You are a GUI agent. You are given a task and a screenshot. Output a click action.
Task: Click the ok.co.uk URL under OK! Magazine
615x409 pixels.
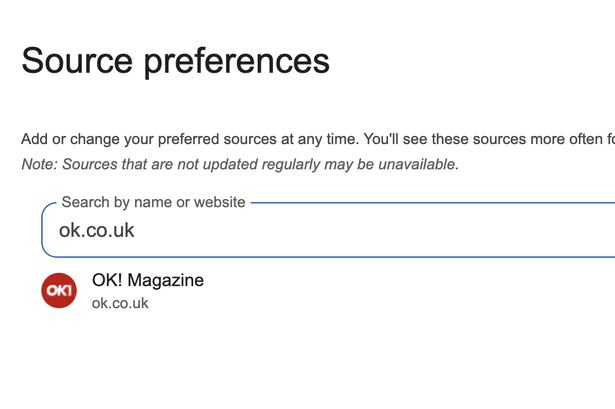(x=120, y=303)
